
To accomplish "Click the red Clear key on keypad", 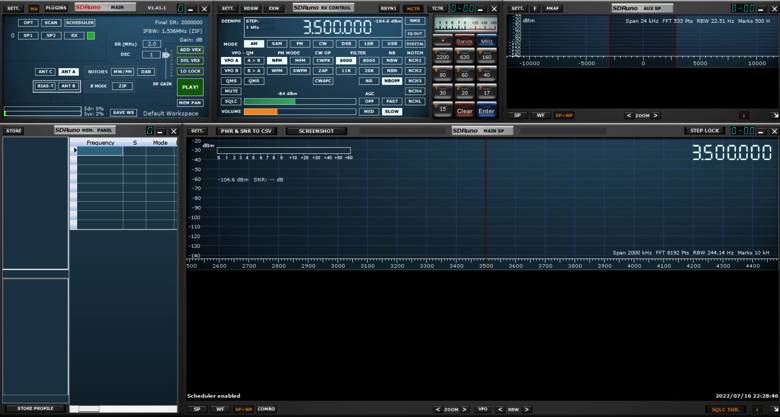I will tap(465, 110).
